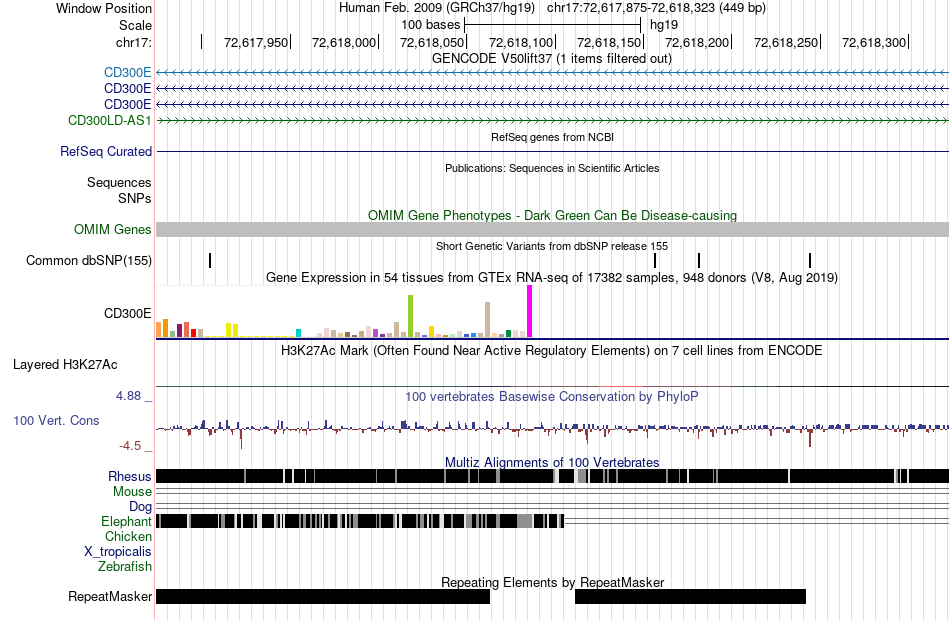950x620 pixels.
Task: Open the GTEx Gene Expression track title
Action: point(552,278)
